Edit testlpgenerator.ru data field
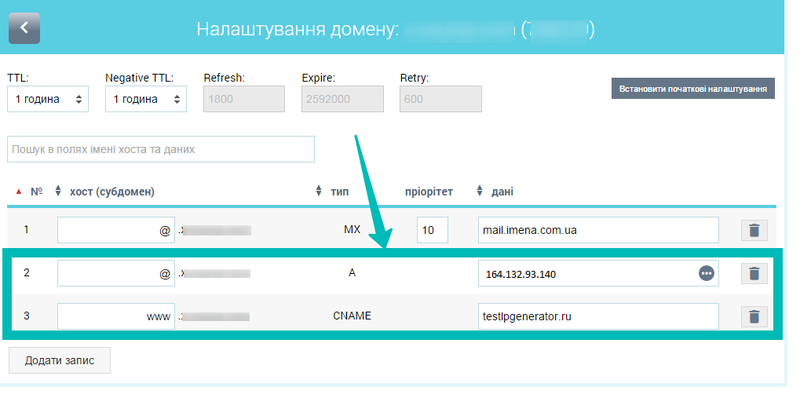800x398 pixels. click(598, 316)
